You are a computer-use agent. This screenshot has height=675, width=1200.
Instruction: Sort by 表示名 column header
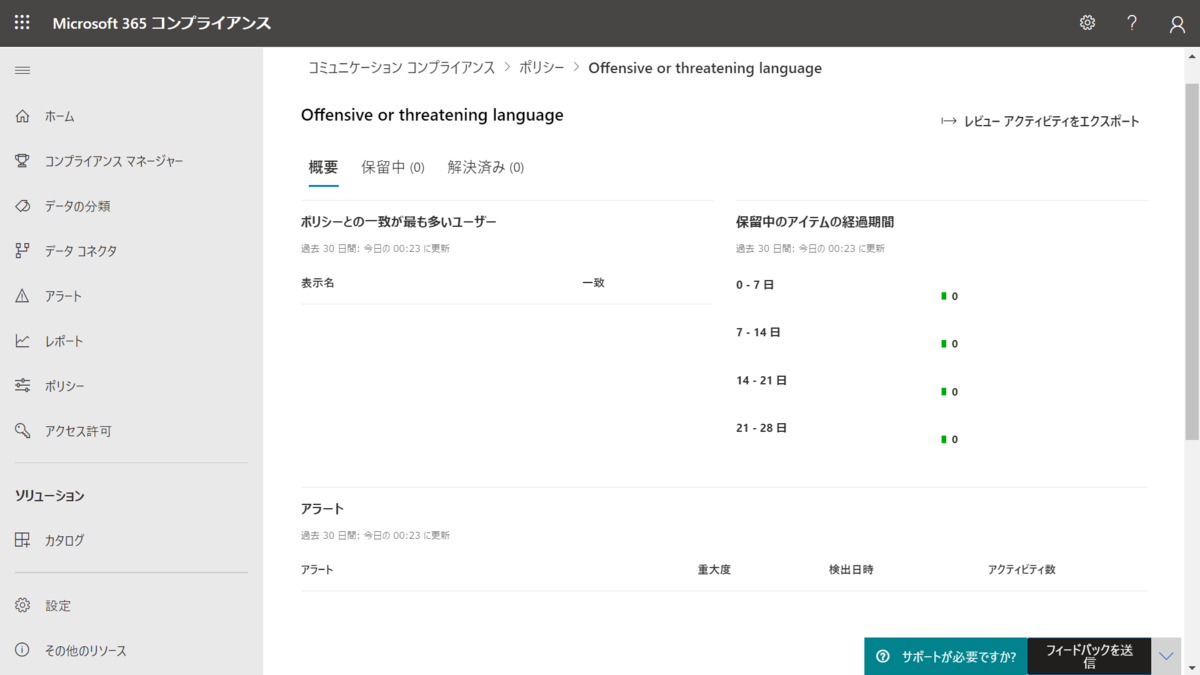click(318, 283)
